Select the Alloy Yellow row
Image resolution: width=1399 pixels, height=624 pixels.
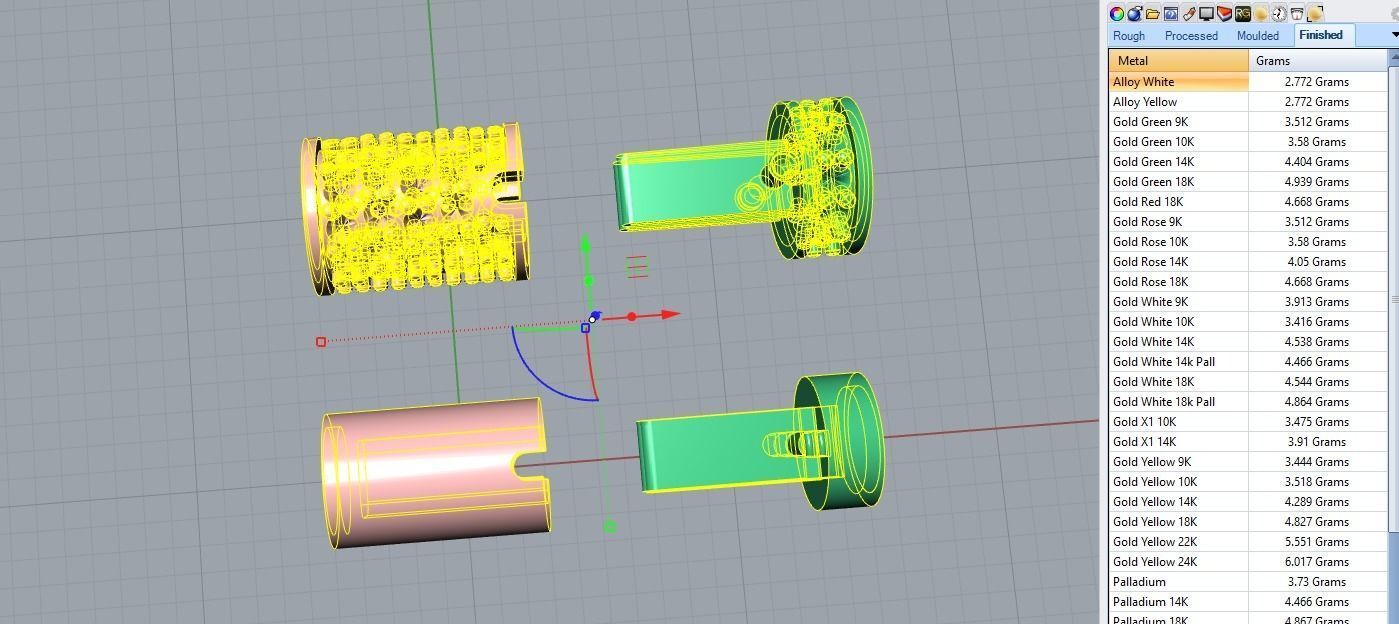pos(1248,102)
